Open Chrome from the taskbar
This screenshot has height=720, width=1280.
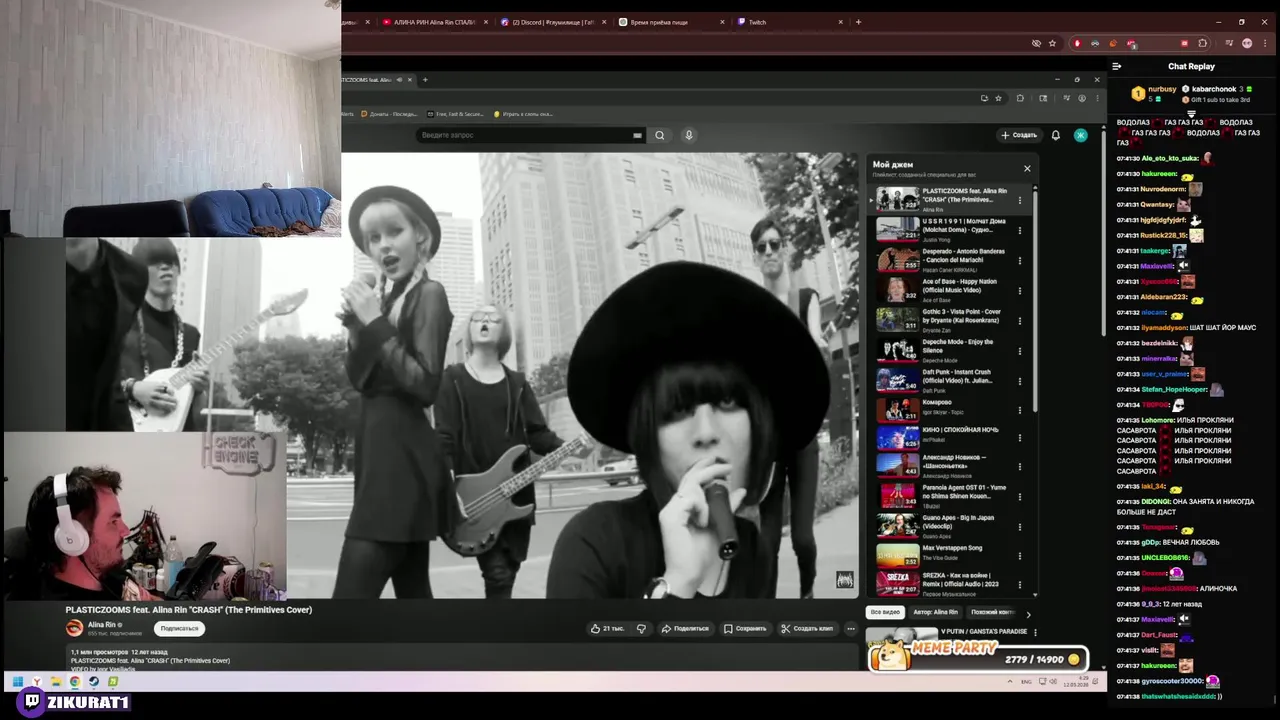pyautogui.click(x=75, y=682)
